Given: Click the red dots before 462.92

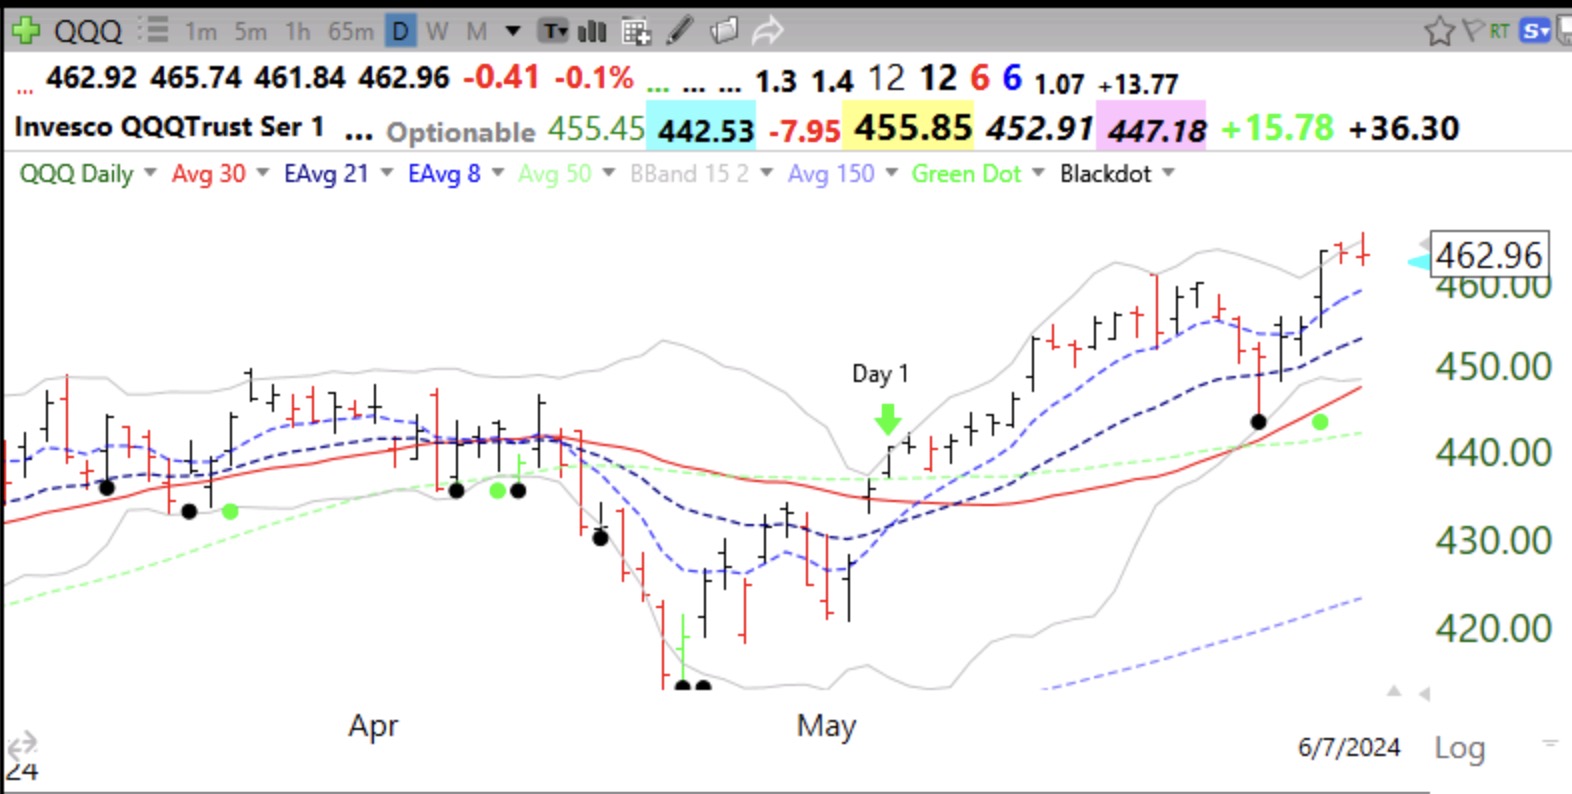Looking at the screenshot, I should 25,90.
